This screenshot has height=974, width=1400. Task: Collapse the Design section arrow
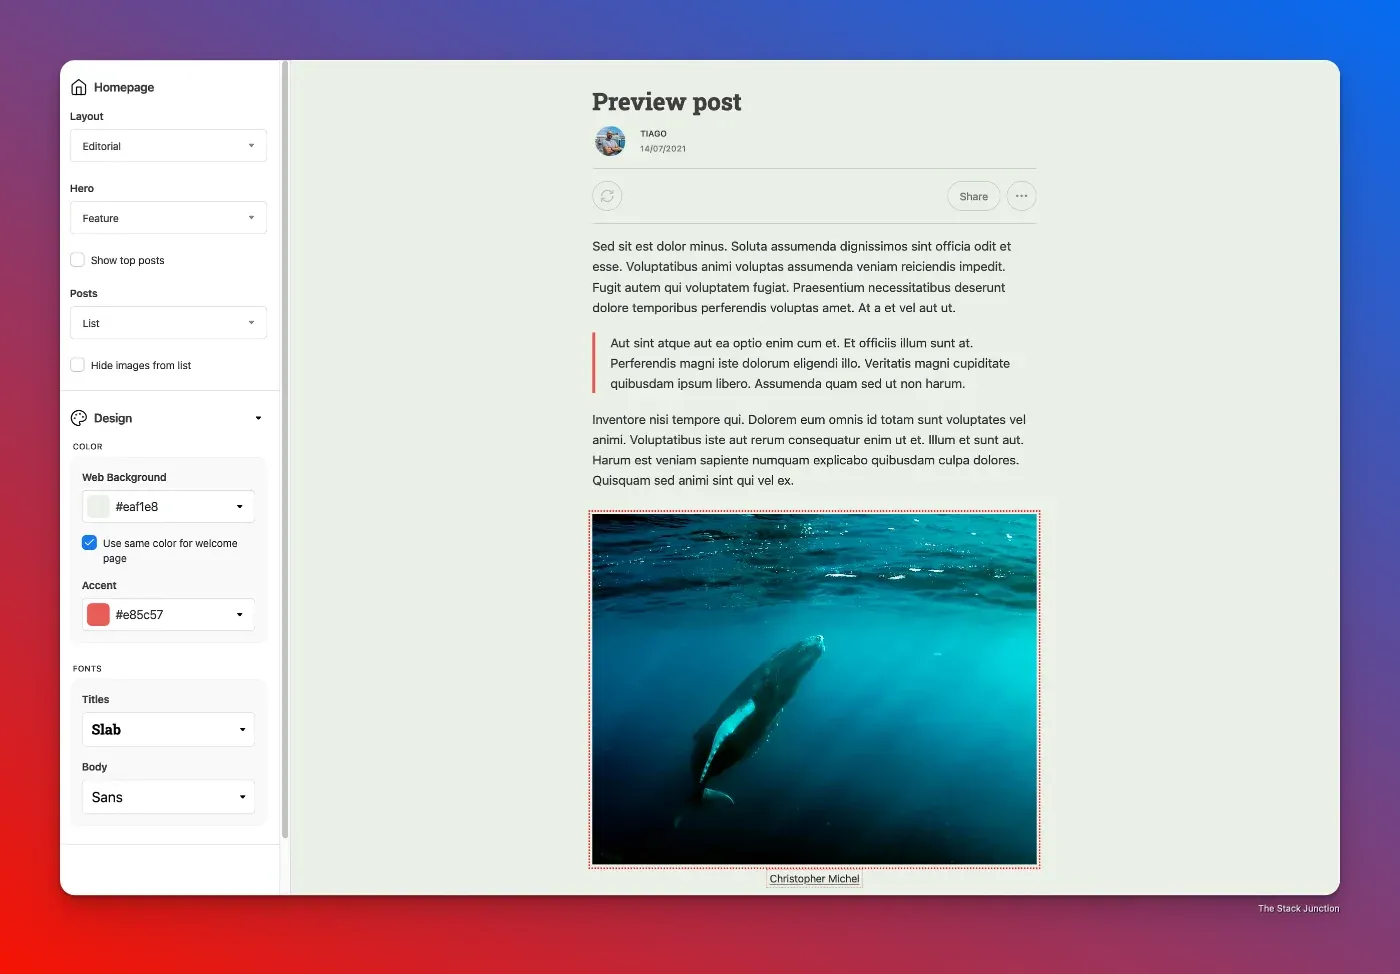(x=258, y=418)
